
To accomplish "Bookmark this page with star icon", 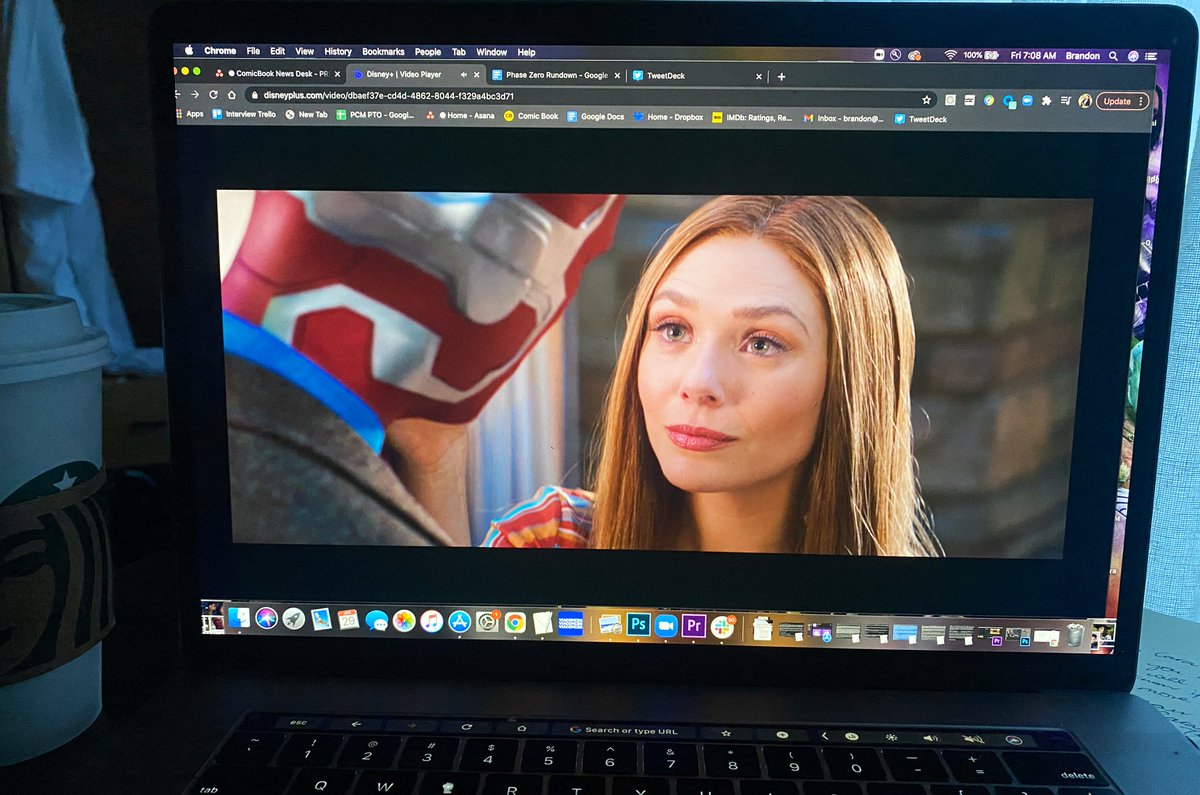I will [927, 100].
